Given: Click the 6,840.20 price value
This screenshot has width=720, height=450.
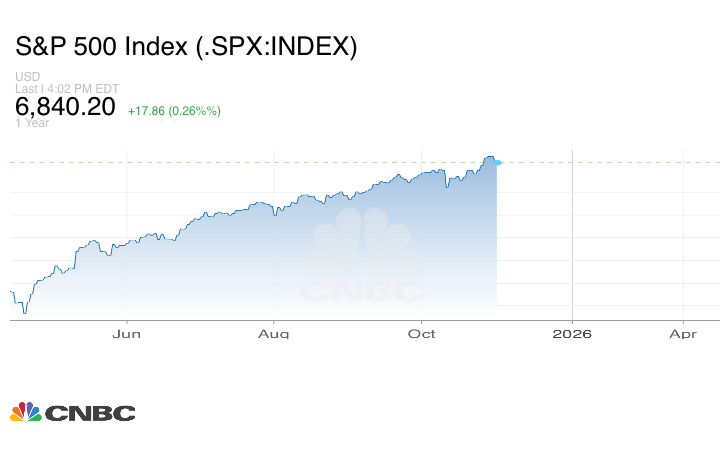Looking at the screenshot, I should [x=65, y=107].
